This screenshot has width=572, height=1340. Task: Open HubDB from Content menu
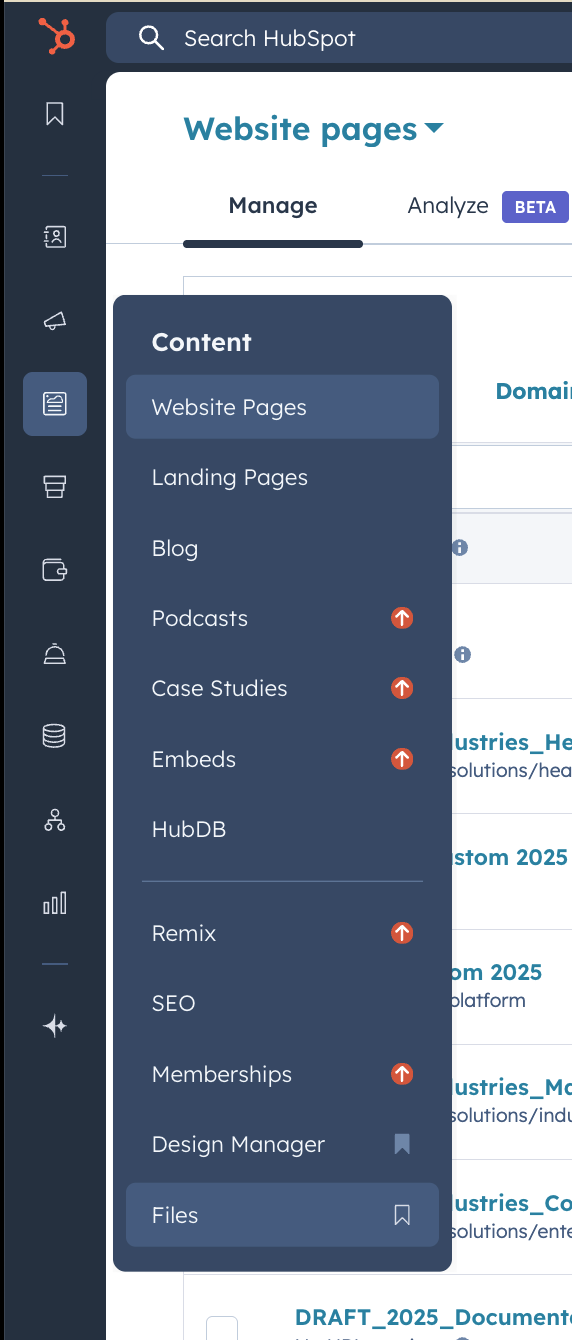click(282, 829)
